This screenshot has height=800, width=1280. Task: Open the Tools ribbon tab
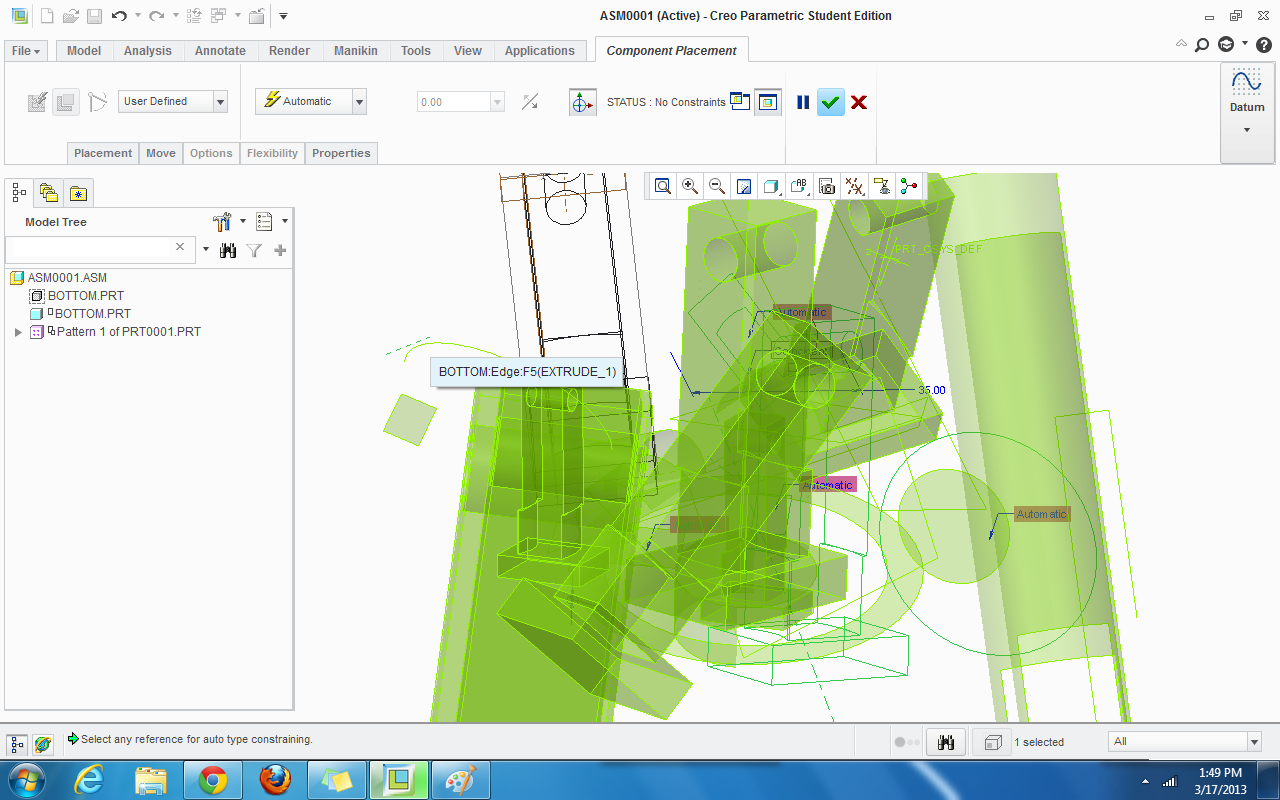click(416, 51)
